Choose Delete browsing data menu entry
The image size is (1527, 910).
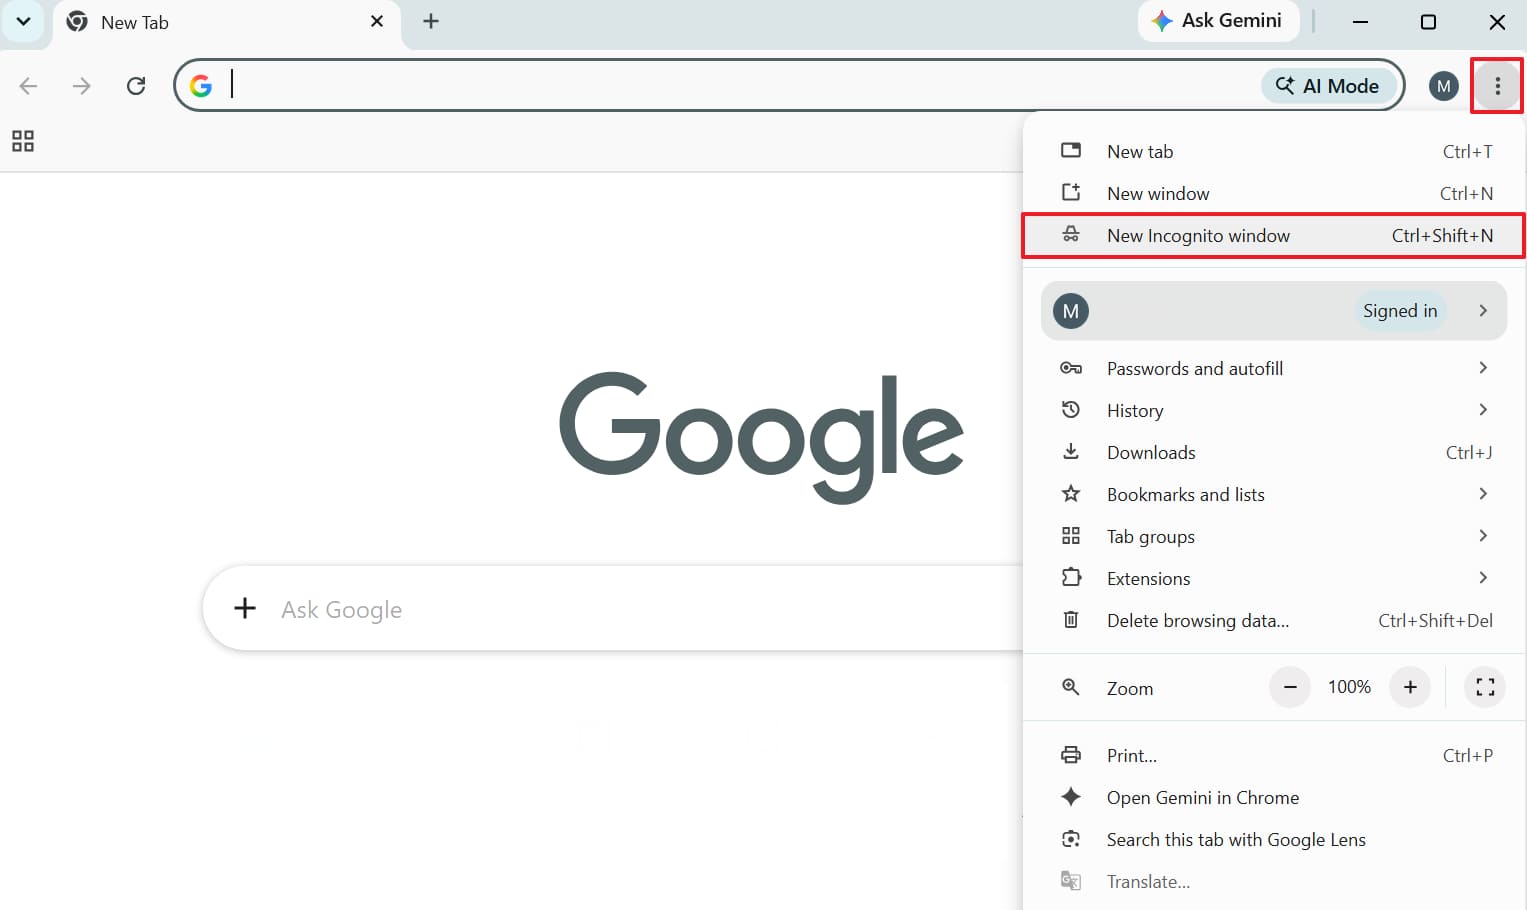pos(1273,620)
